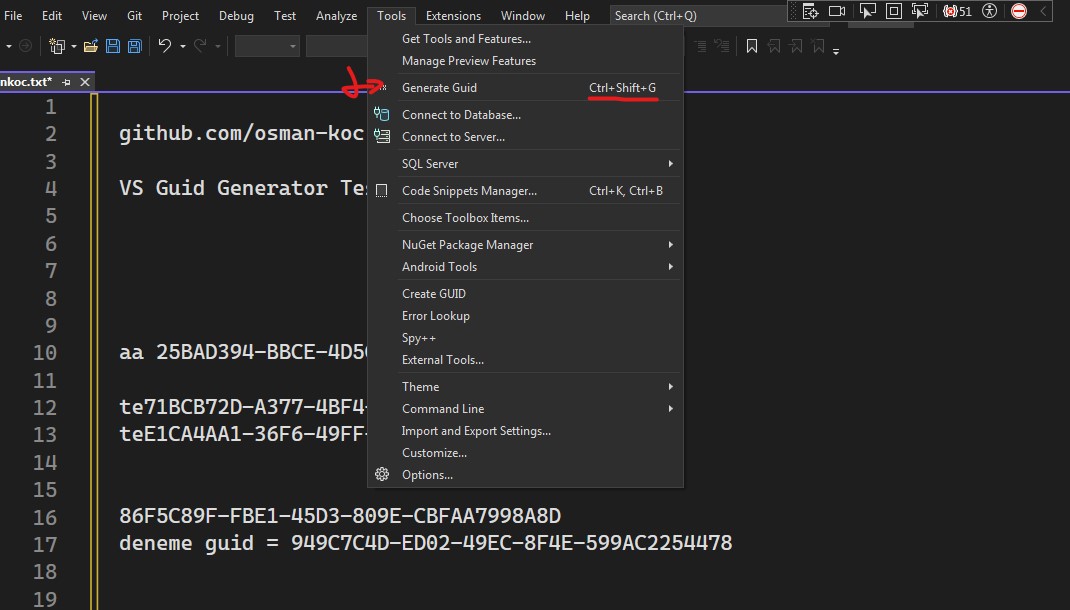Click the Undo arrow icon
1070x610 pixels.
pyautogui.click(x=164, y=46)
